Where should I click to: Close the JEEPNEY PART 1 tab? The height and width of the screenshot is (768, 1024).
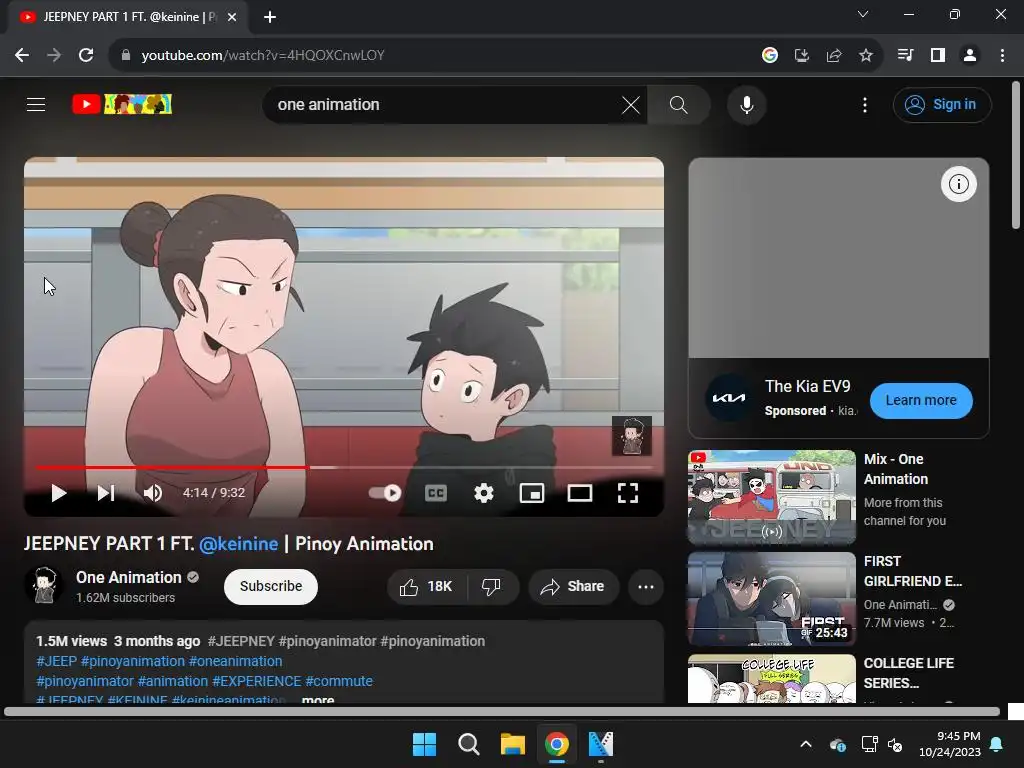232,18
